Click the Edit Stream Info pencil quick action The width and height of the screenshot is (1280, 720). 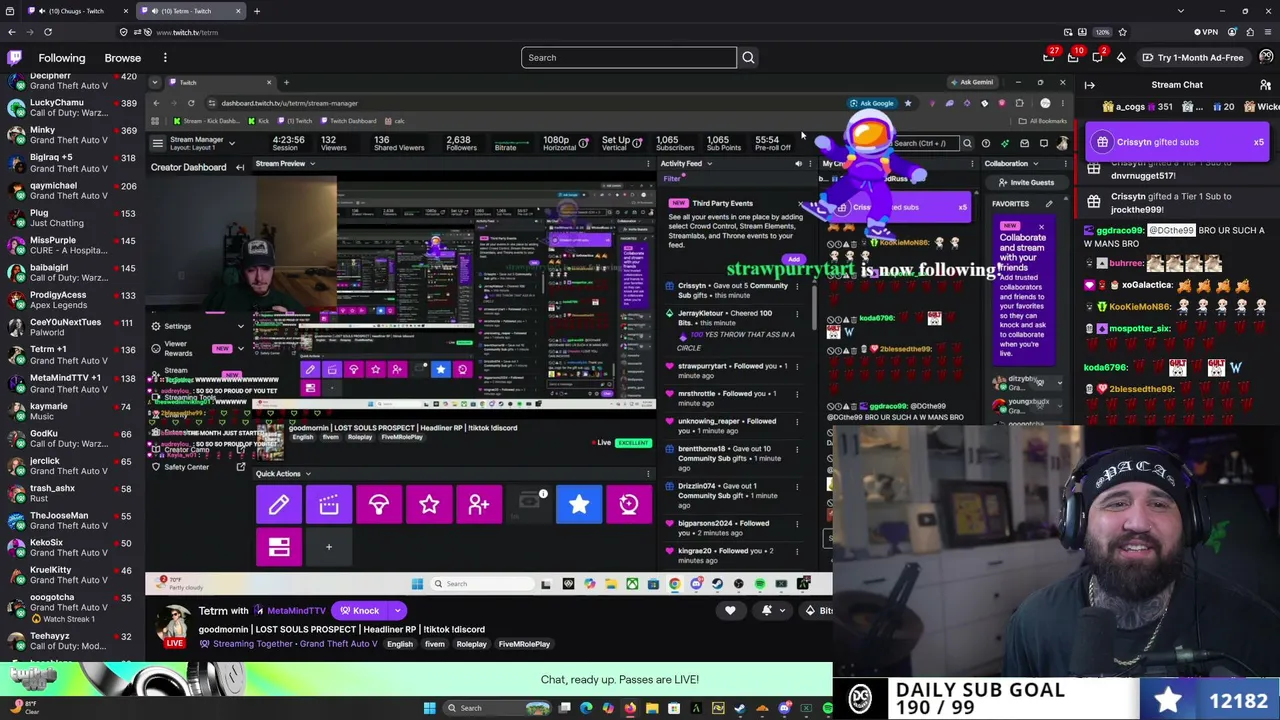coord(279,505)
